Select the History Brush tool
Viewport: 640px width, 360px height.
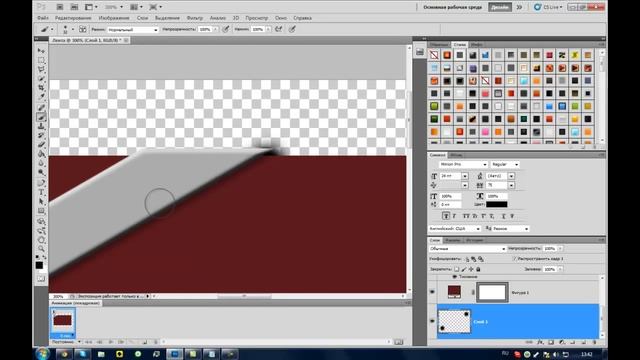41,136
